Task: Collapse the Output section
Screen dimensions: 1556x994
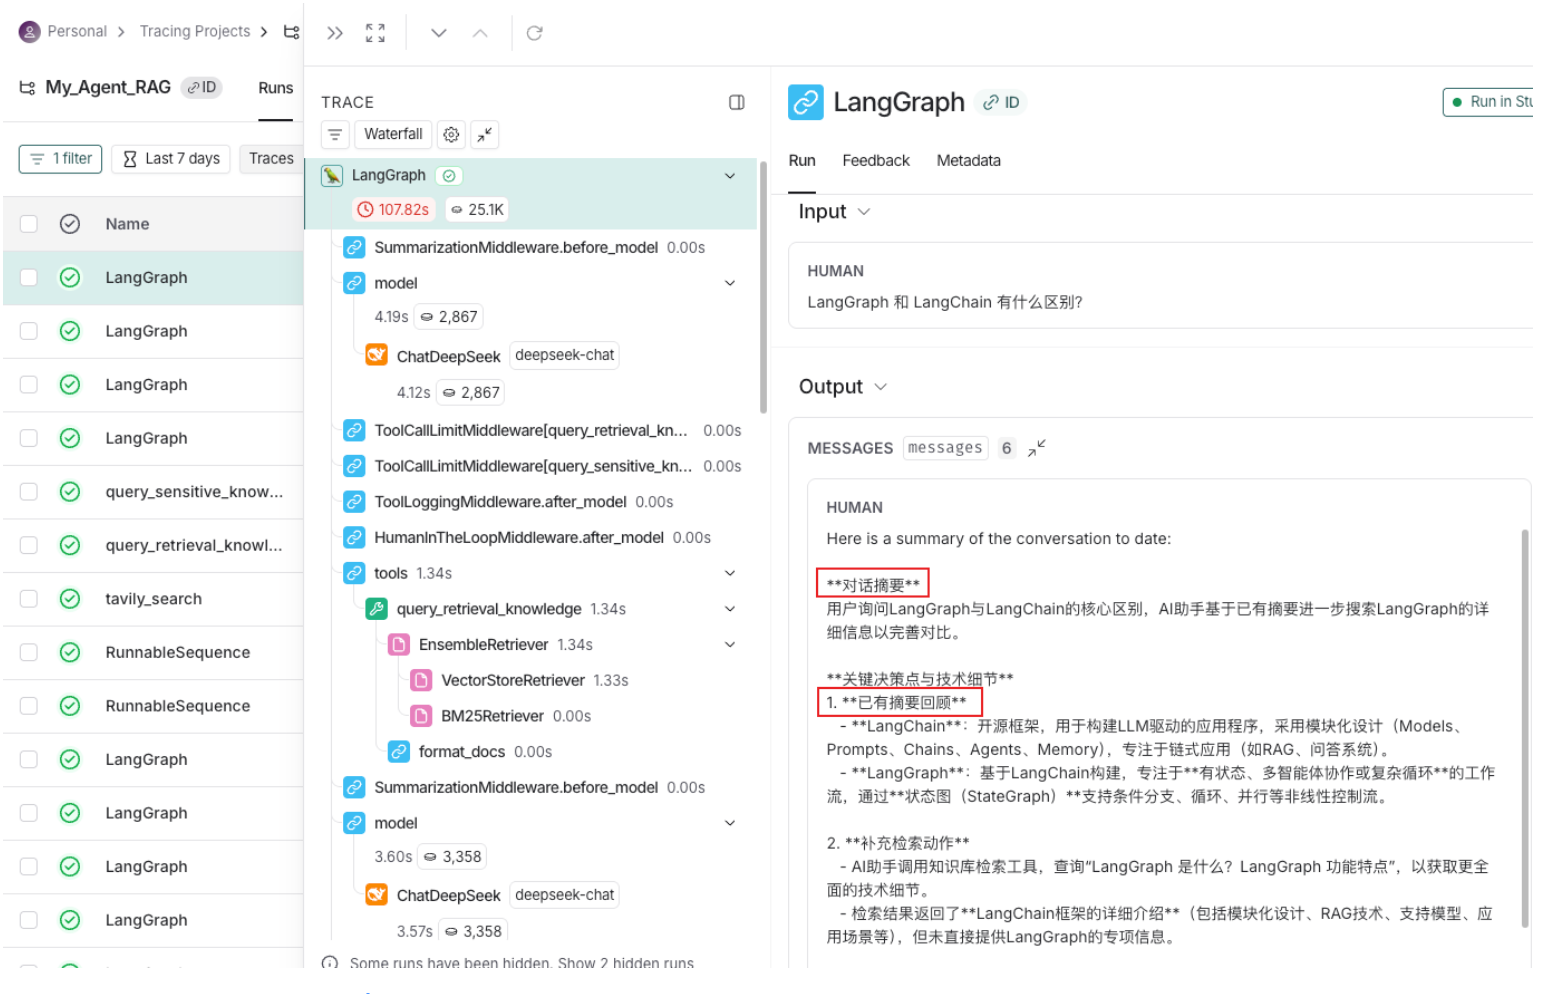Action: pos(880,387)
